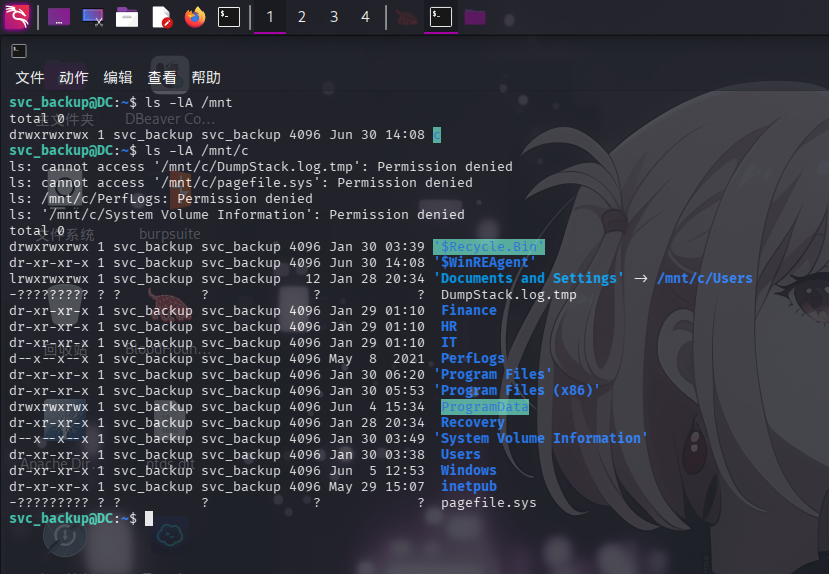
Task: Click 'Documents and Settings' symlink name
Action: (x=528, y=279)
